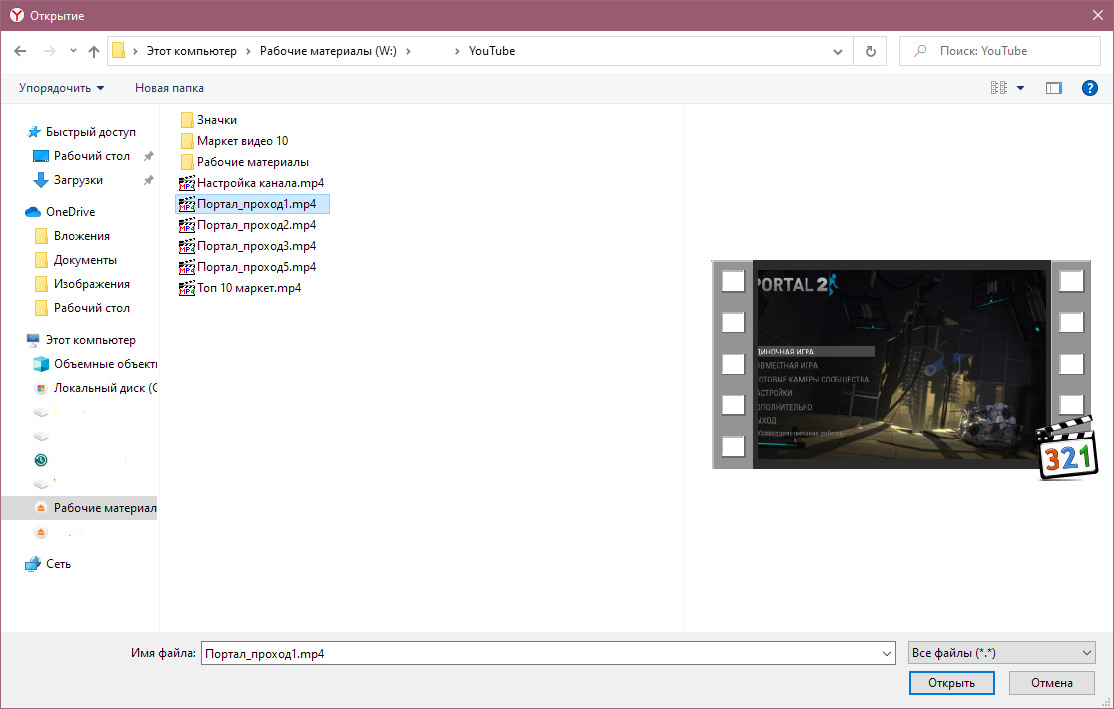The height and width of the screenshot is (709, 1114).
Task: Click the Yandex browser logo in title bar
Action: point(16,15)
